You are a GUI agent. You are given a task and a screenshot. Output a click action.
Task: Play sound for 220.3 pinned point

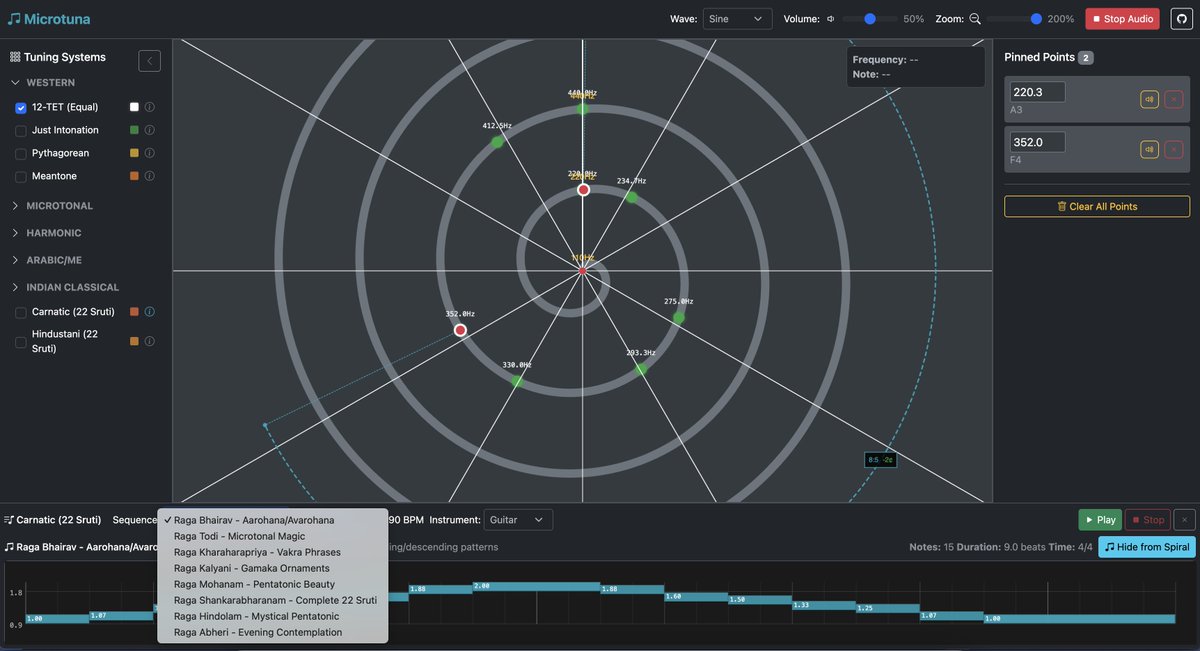pos(1150,99)
